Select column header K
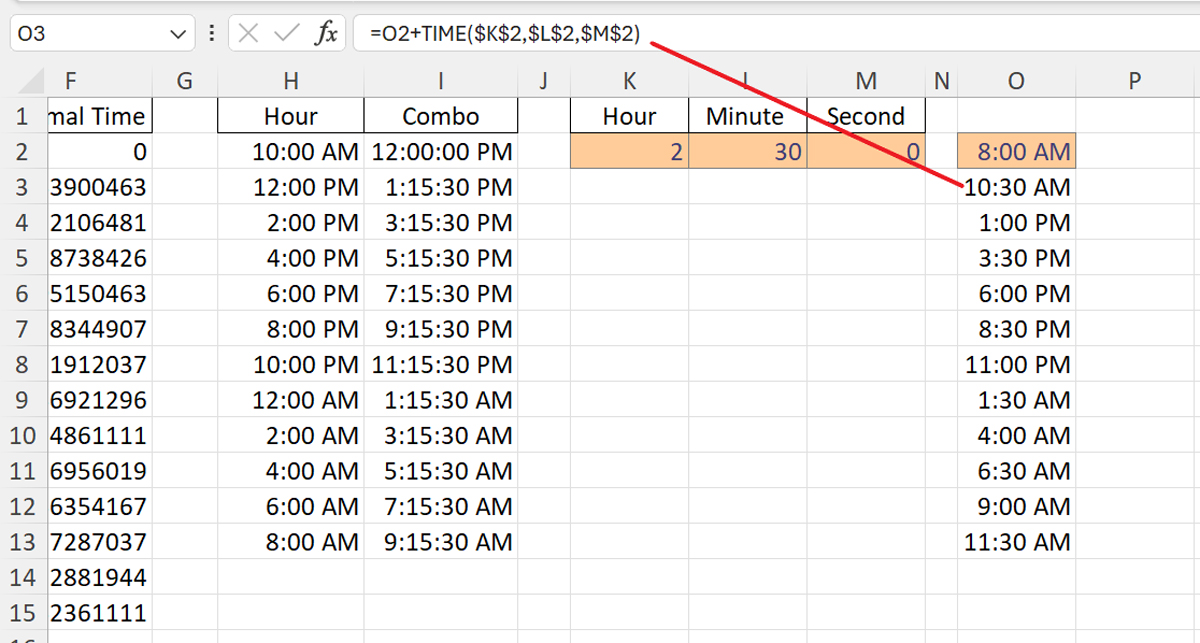The height and width of the screenshot is (643, 1200). 628,80
